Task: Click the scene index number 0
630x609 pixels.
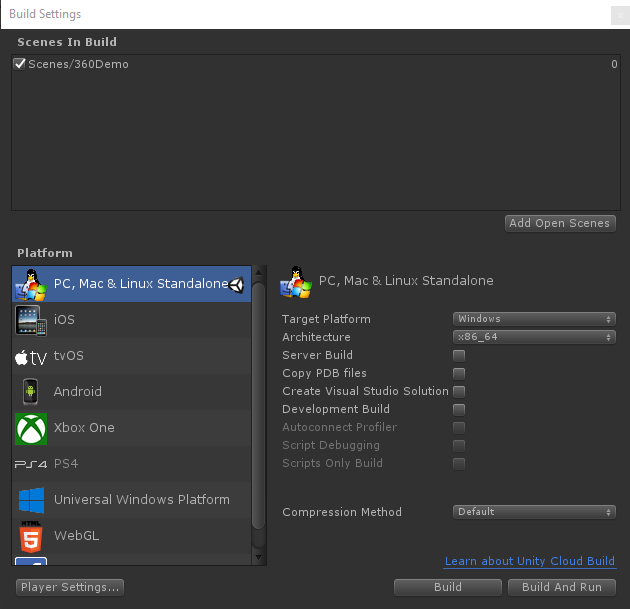Action: coord(614,64)
